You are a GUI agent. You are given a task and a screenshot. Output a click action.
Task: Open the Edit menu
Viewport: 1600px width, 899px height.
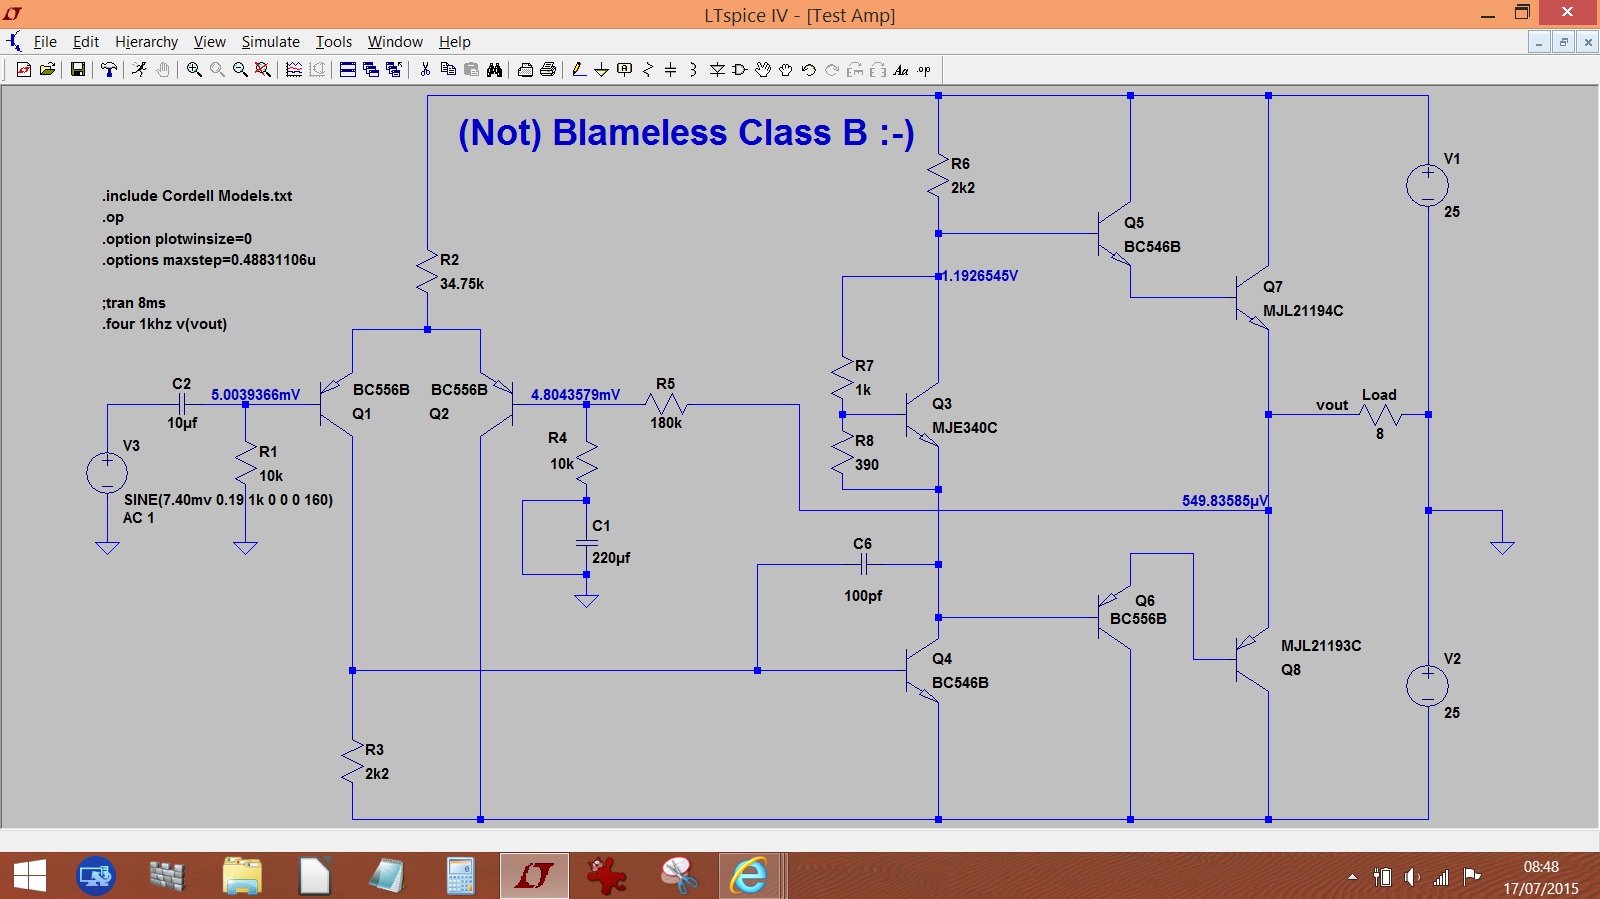tap(86, 42)
